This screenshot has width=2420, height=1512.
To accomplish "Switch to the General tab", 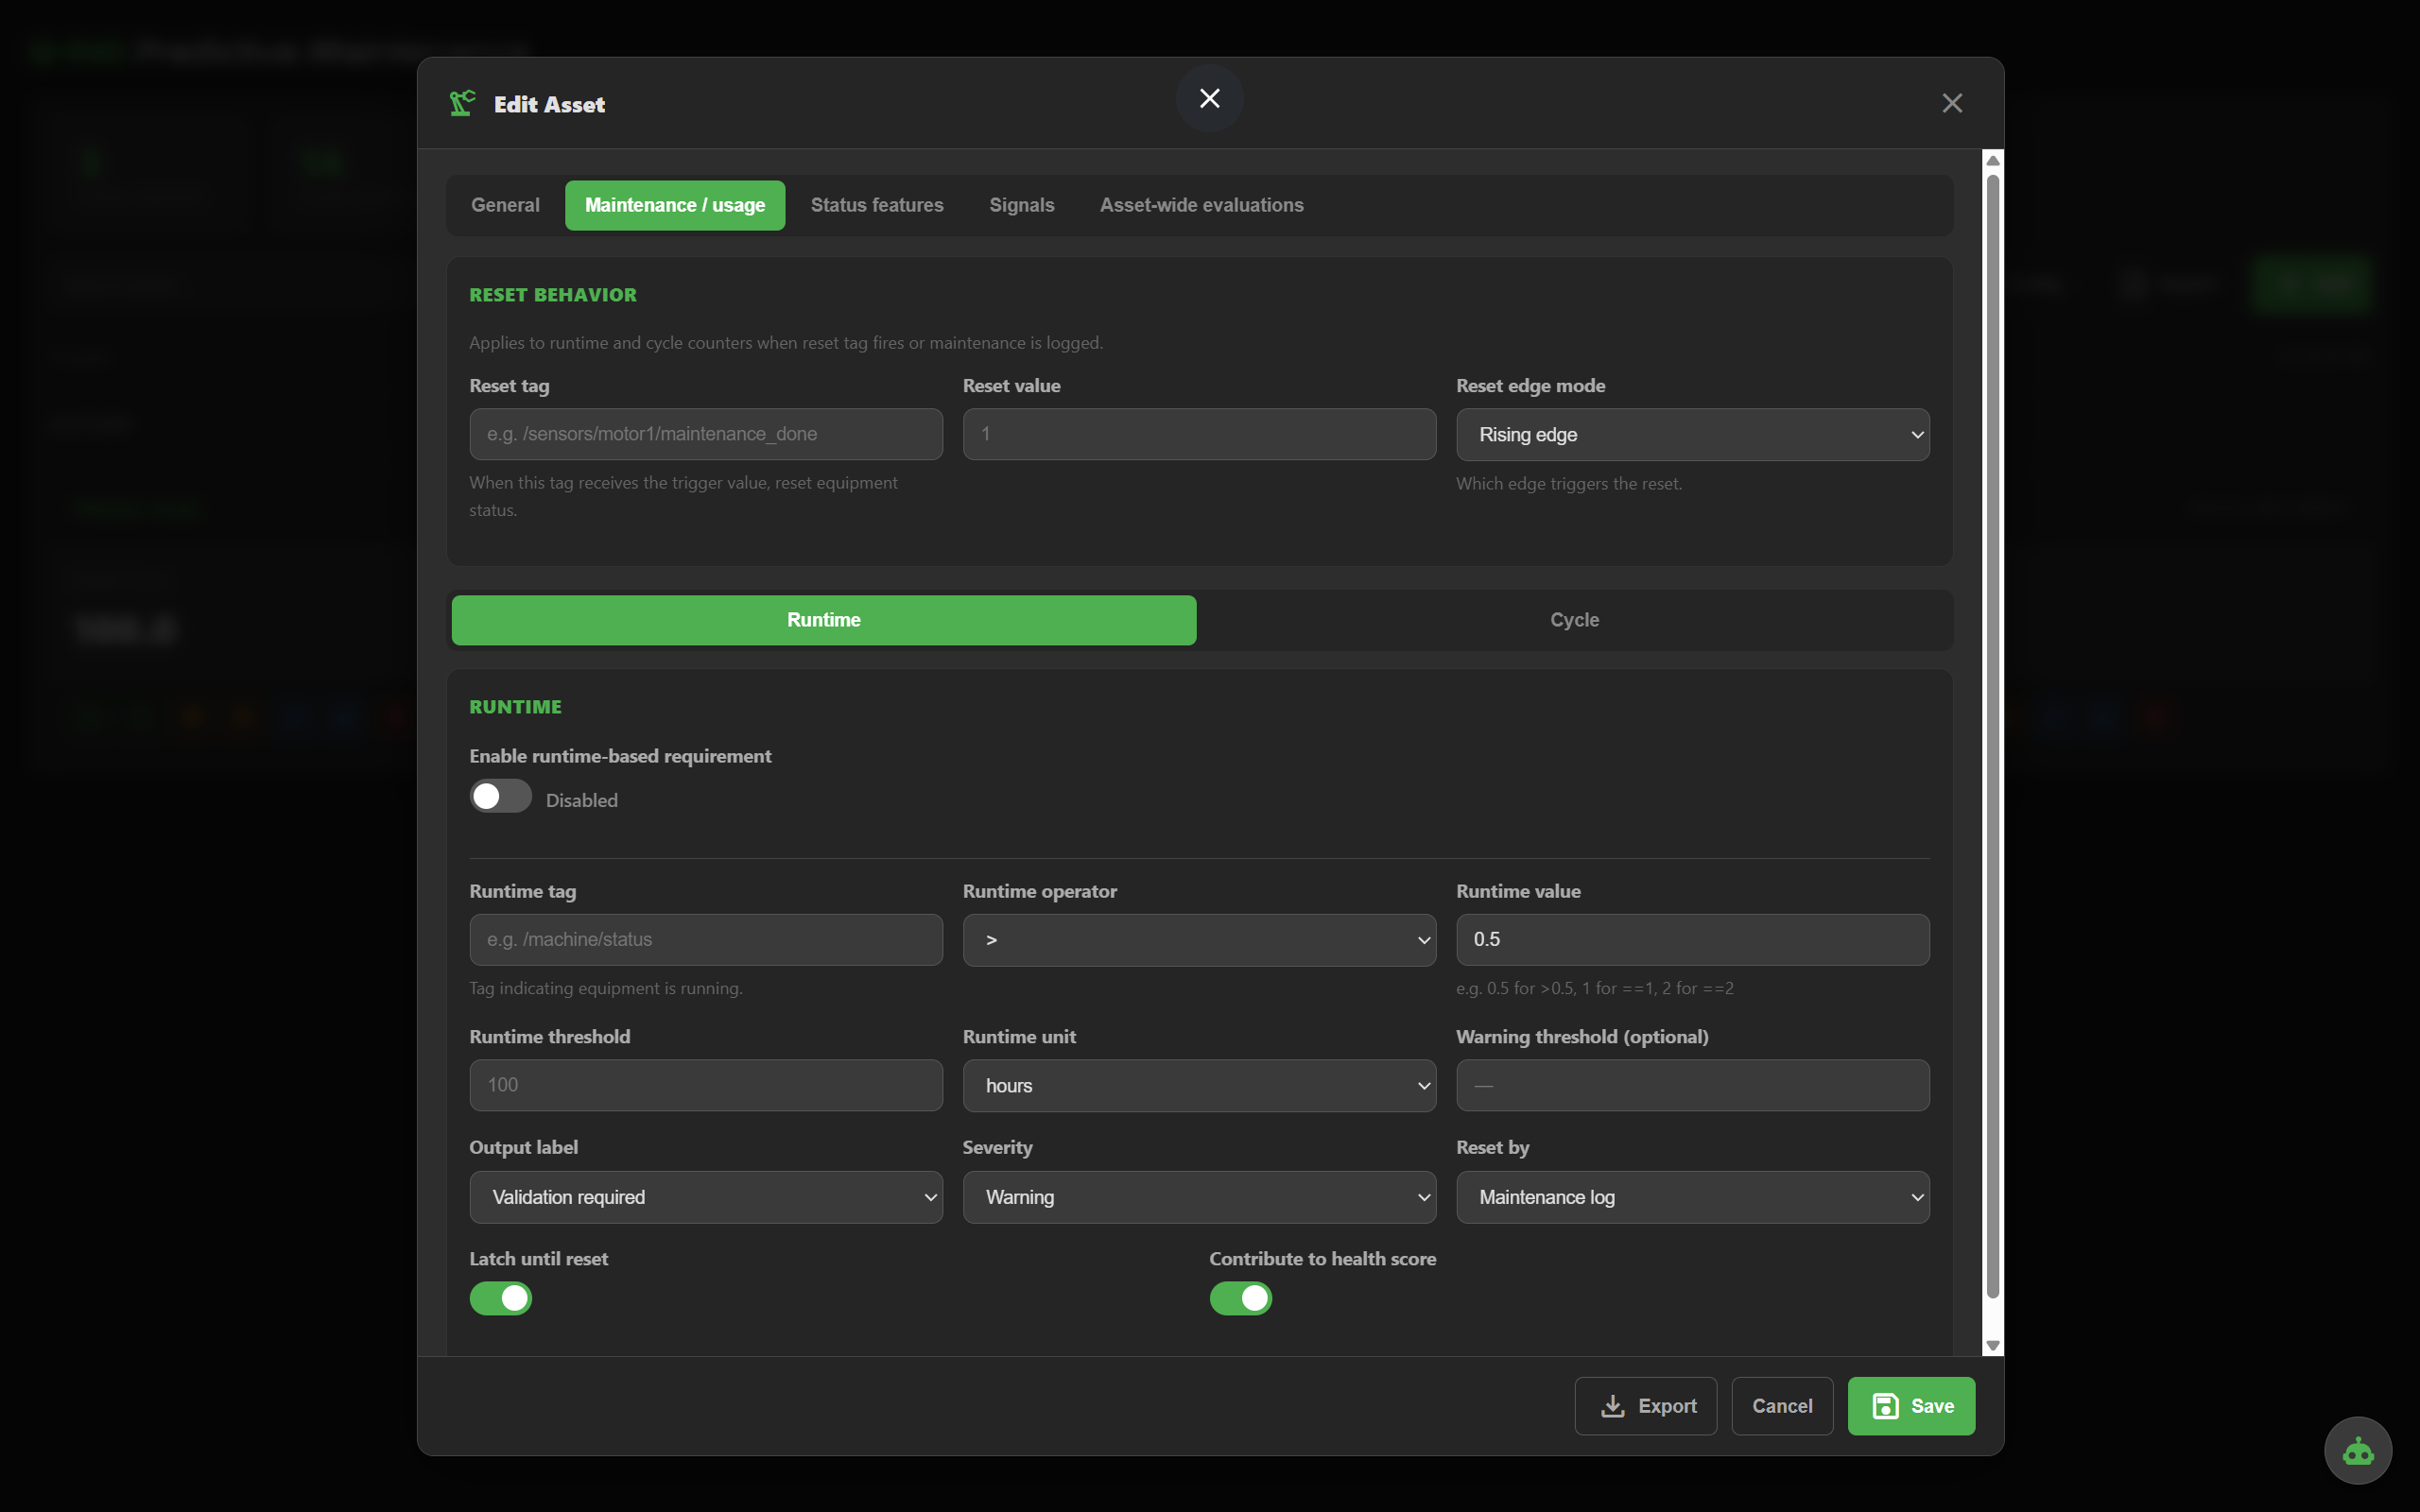I will tap(505, 205).
